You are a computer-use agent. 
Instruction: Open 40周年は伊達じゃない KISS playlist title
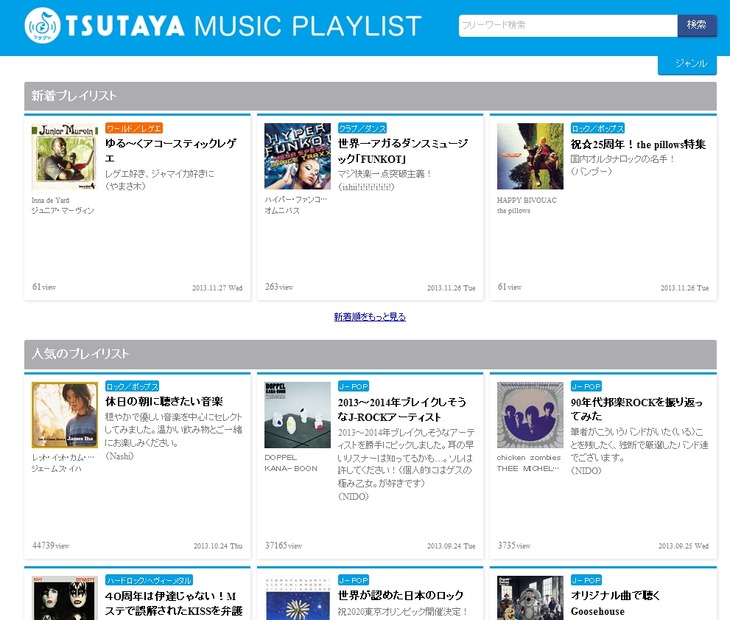click(174, 603)
